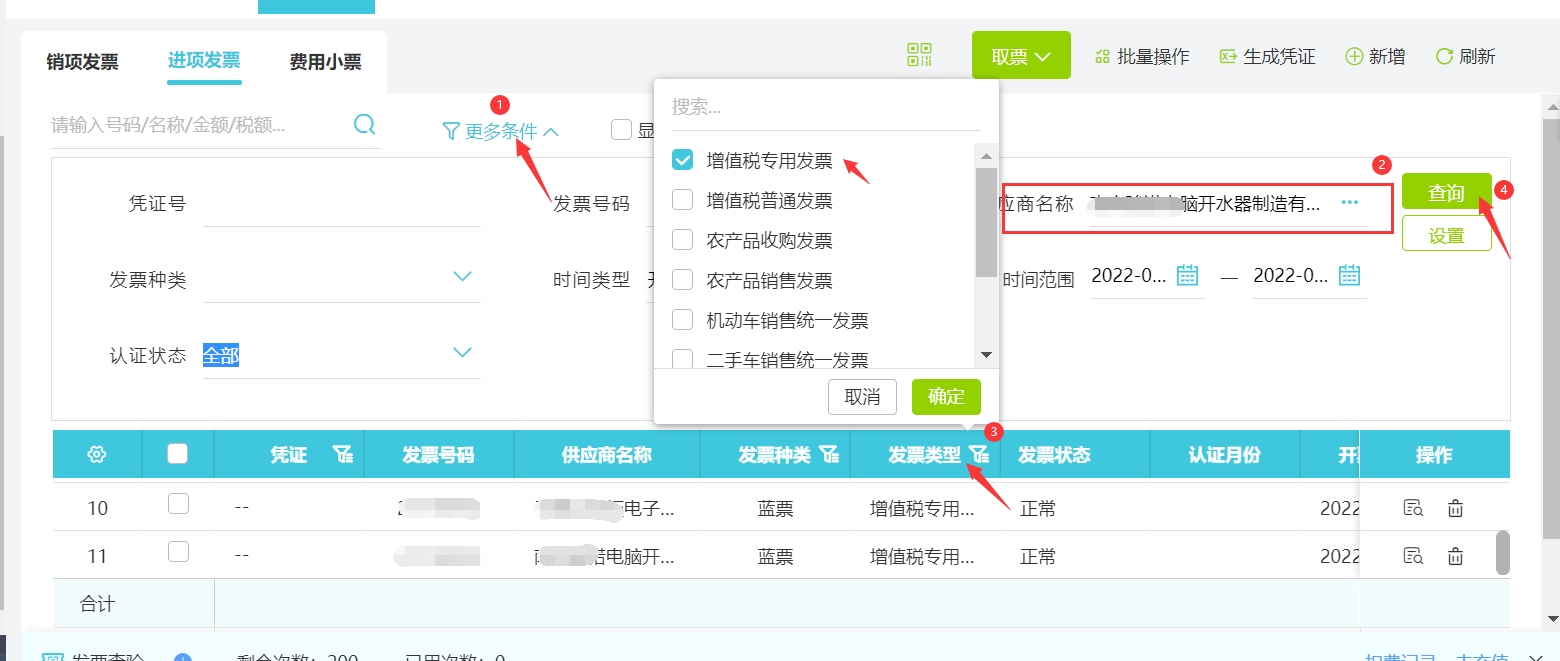Click 认证月份 column header
This screenshot has height=661, width=1560.
[1224, 455]
